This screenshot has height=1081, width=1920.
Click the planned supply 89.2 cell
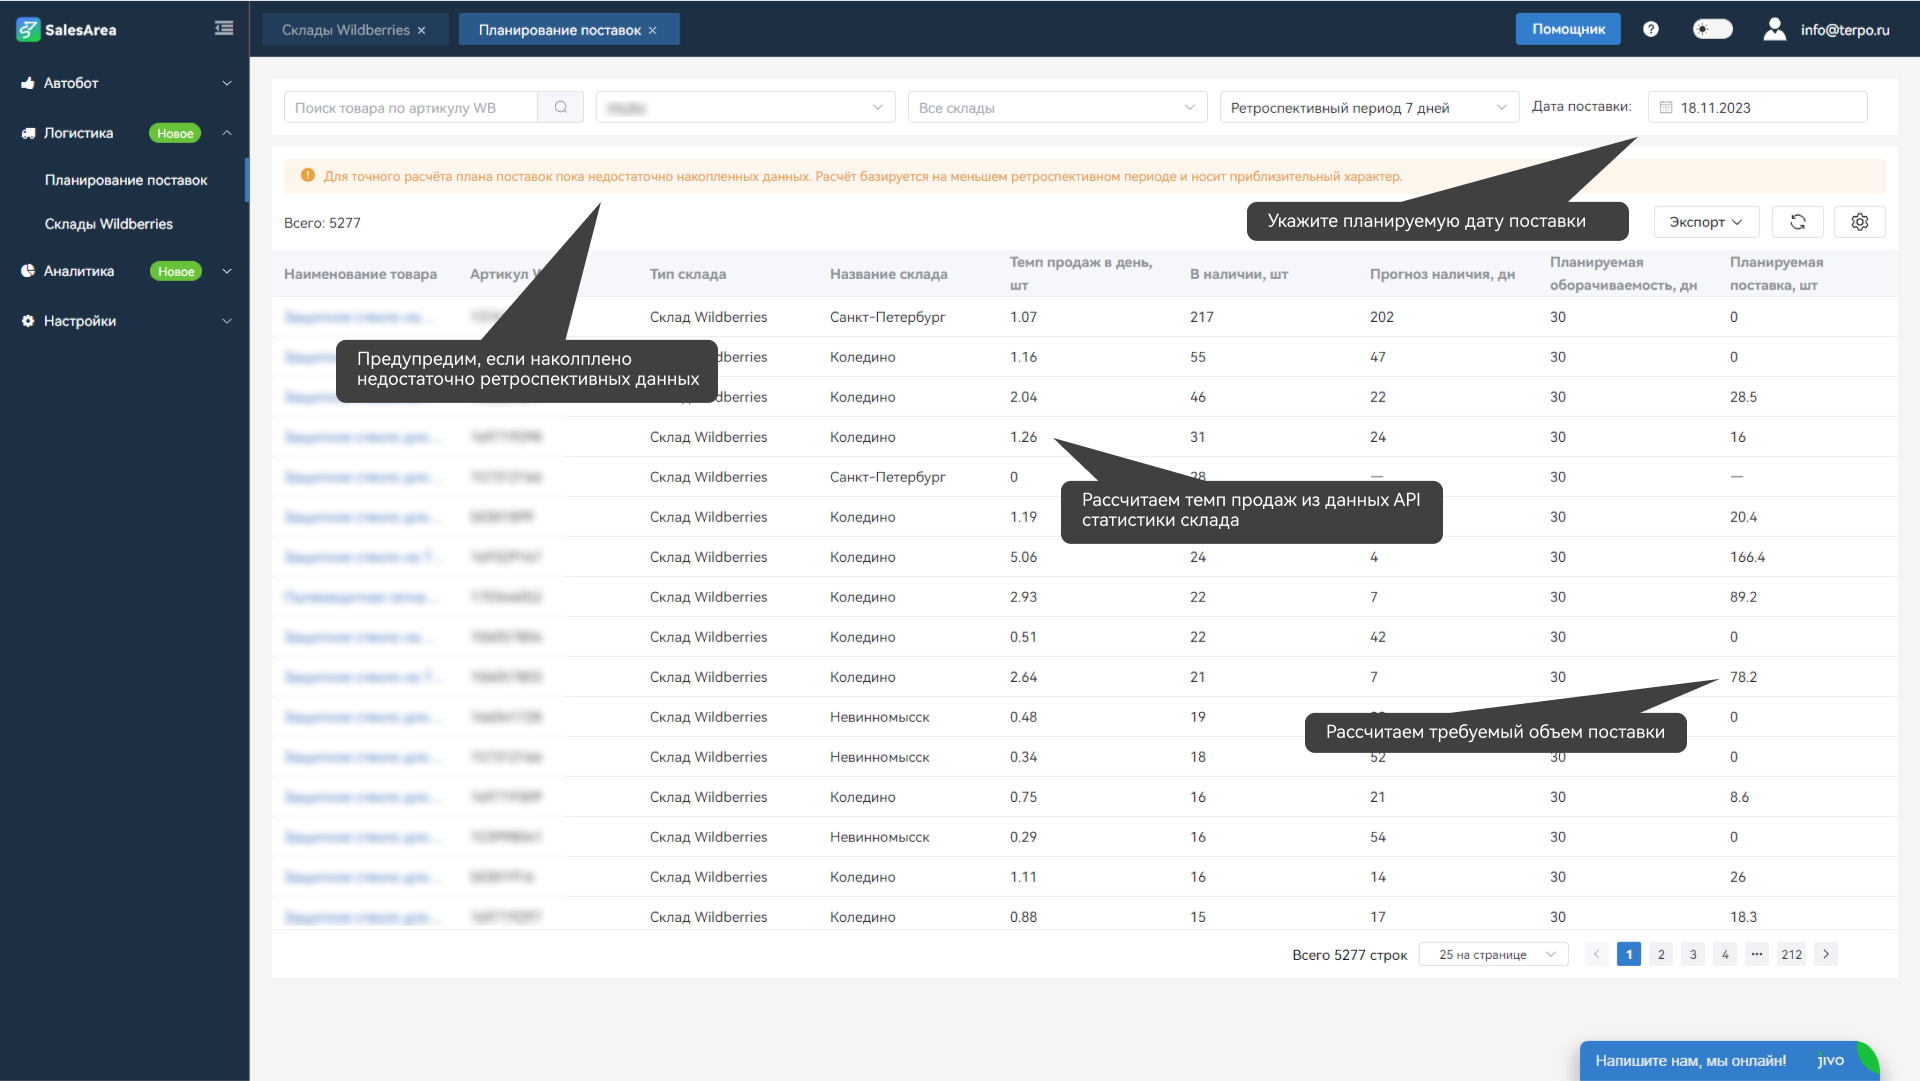(x=1743, y=597)
